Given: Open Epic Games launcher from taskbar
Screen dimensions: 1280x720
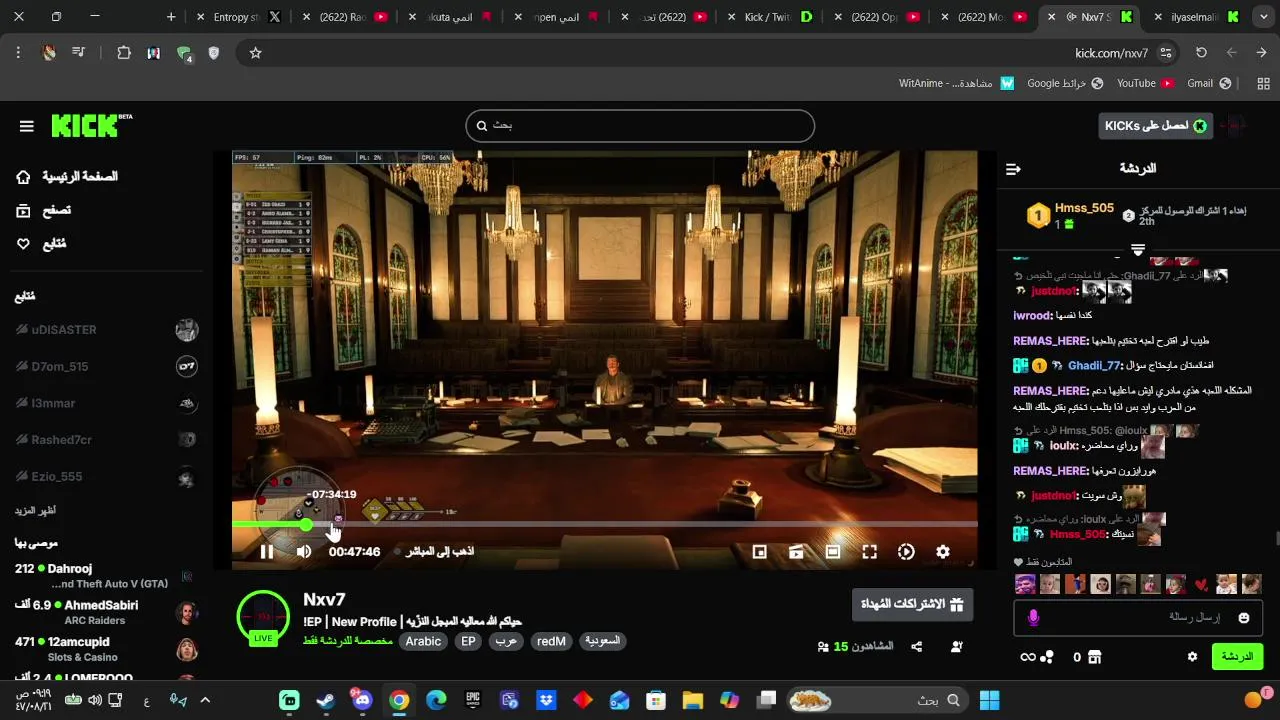Looking at the screenshot, I should [x=472, y=700].
